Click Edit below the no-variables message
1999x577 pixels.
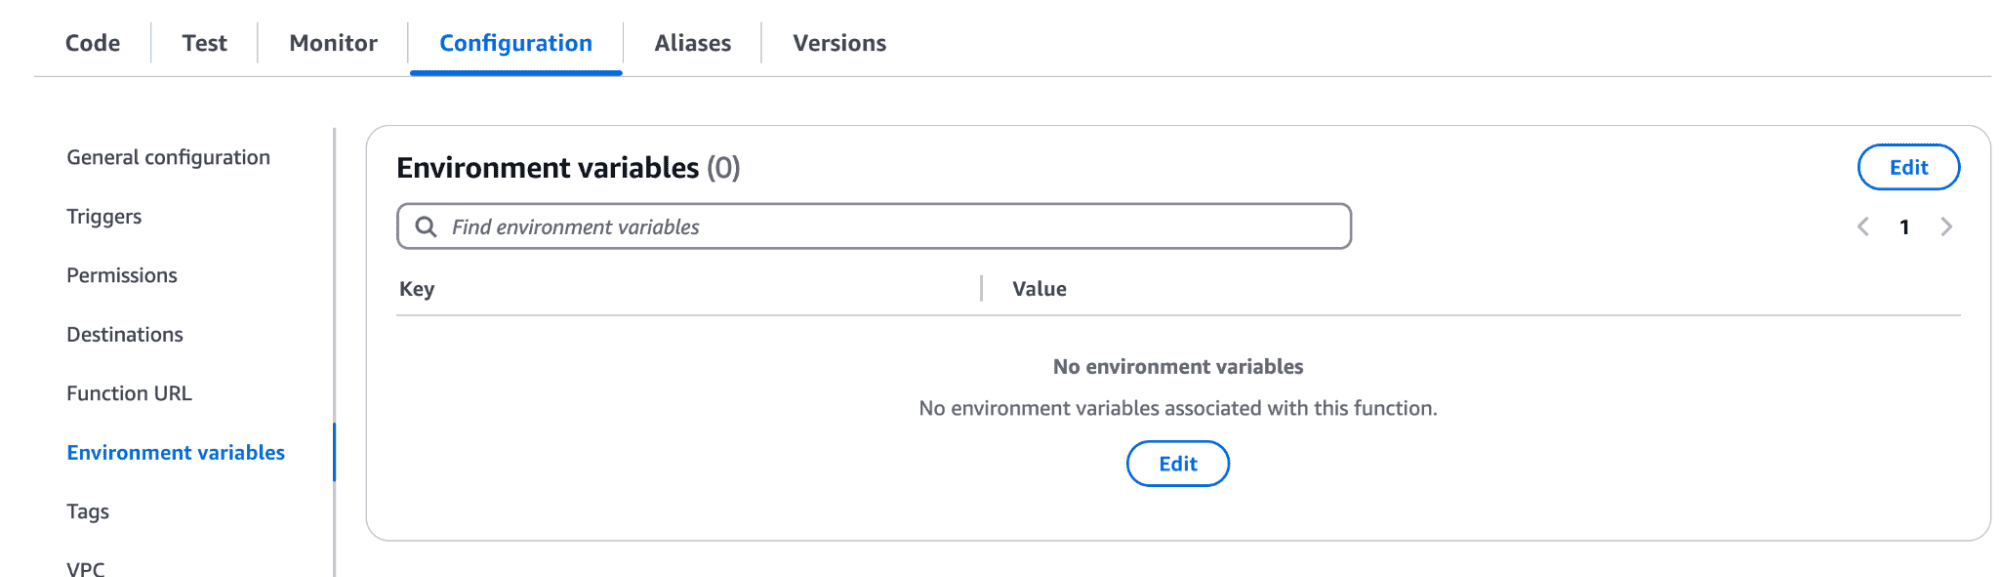[x=1178, y=463]
